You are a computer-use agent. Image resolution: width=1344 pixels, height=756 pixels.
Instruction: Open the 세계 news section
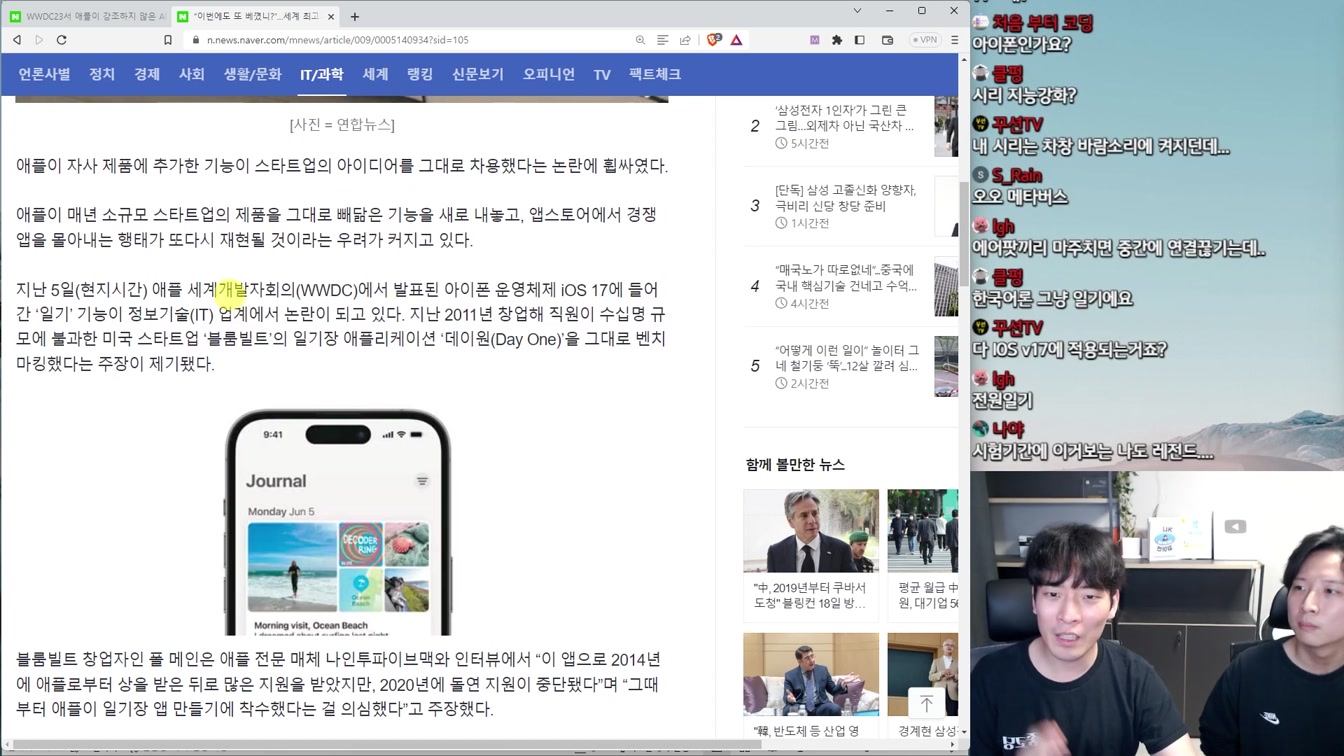point(375,74)
